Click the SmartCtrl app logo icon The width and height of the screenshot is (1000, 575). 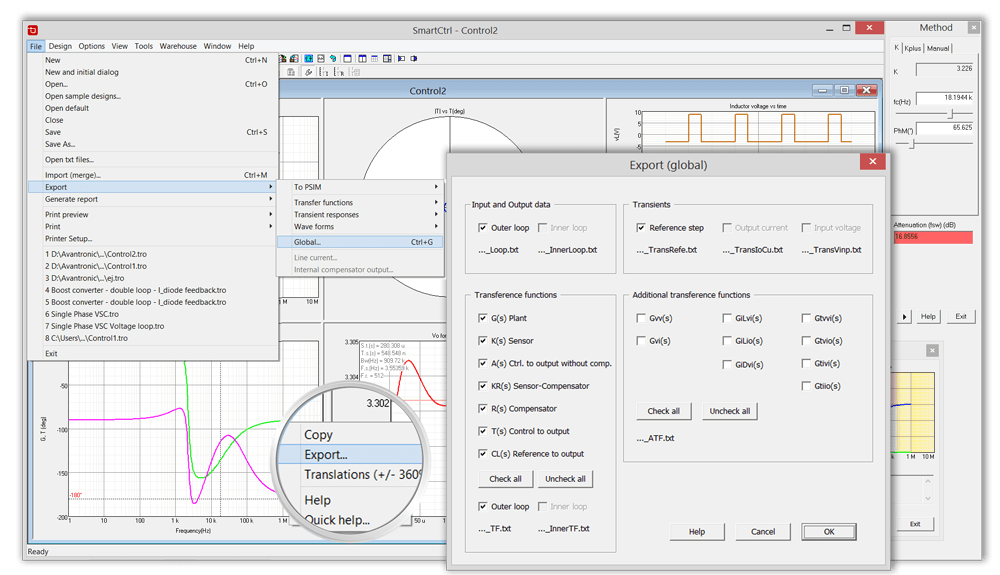34,30
